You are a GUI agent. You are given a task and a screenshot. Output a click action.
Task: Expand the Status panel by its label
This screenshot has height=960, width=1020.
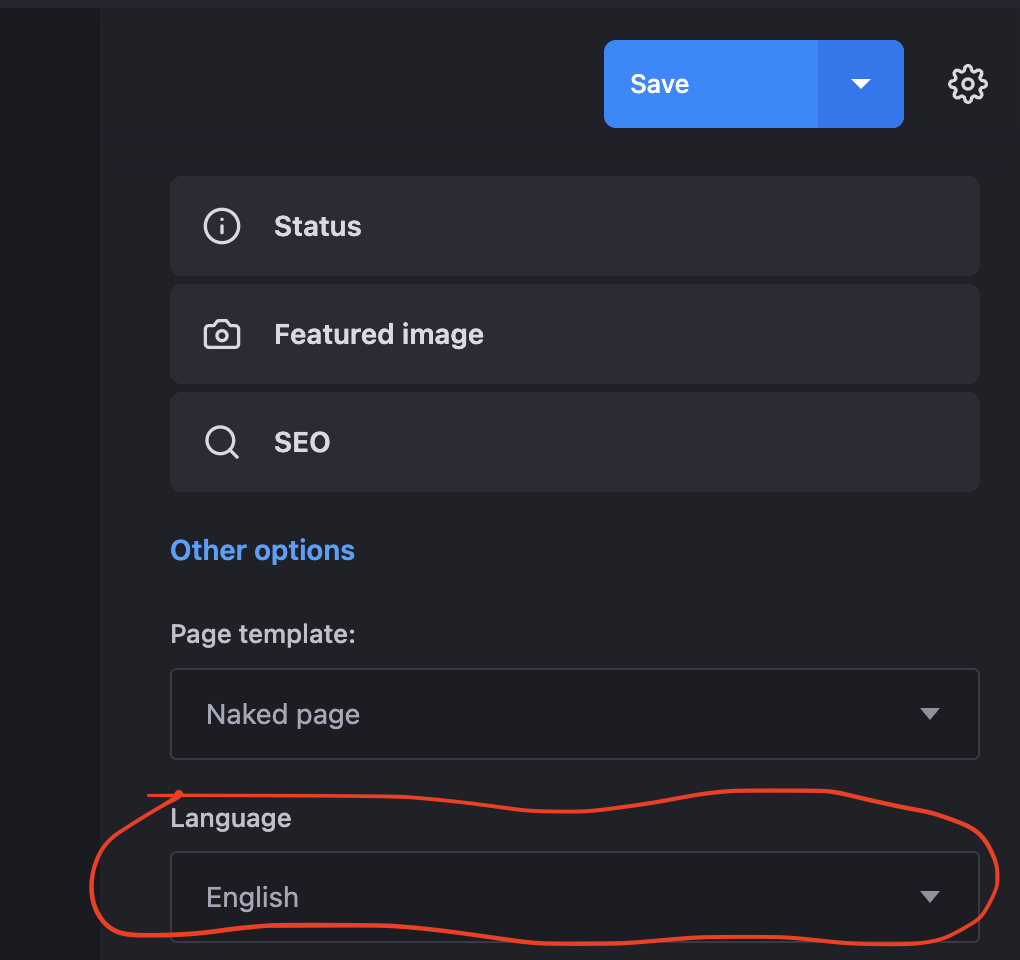tap(318, 227)
